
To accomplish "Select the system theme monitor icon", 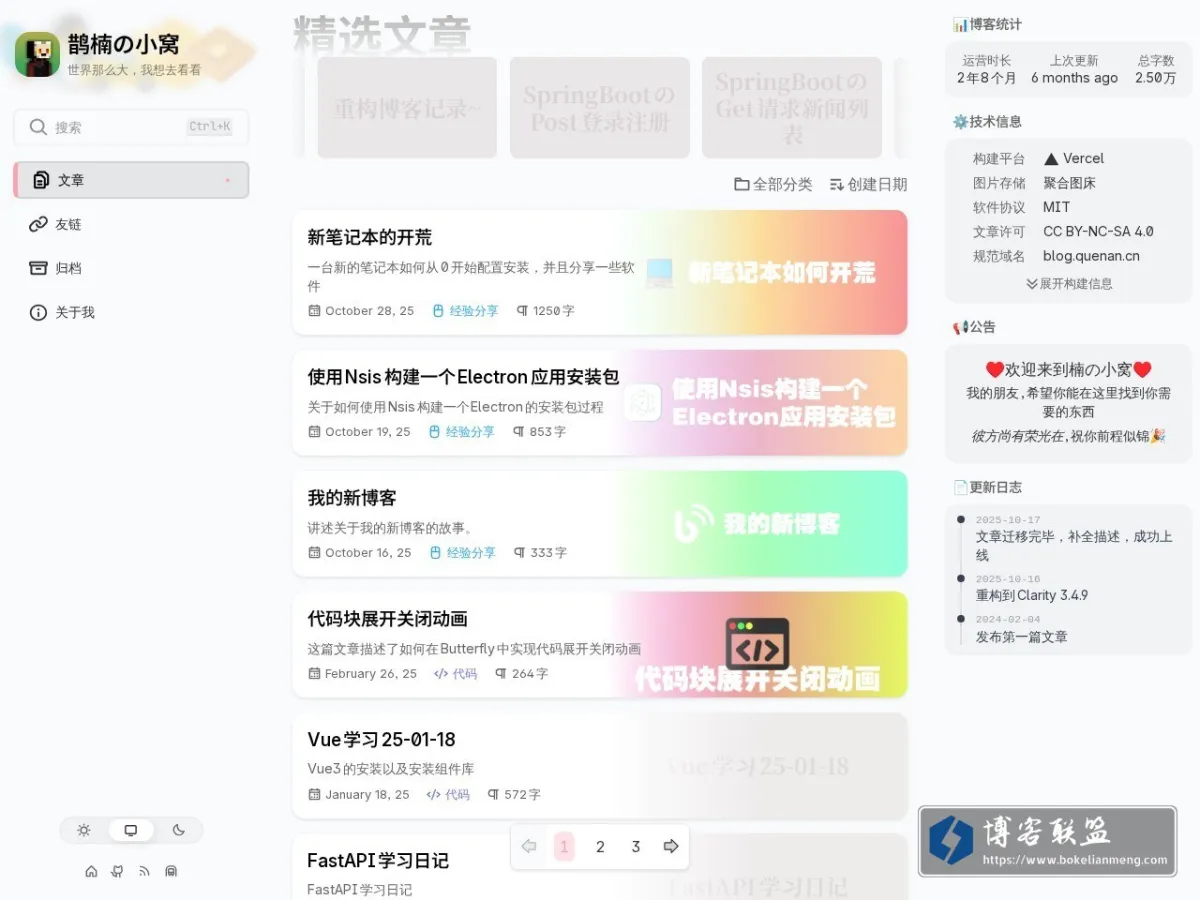I will (131, 830).
